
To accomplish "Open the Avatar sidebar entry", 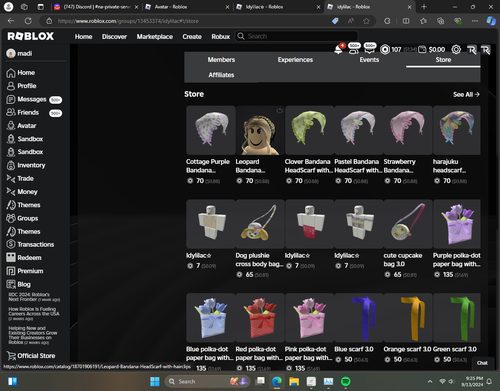I will [x=21, y=126].
